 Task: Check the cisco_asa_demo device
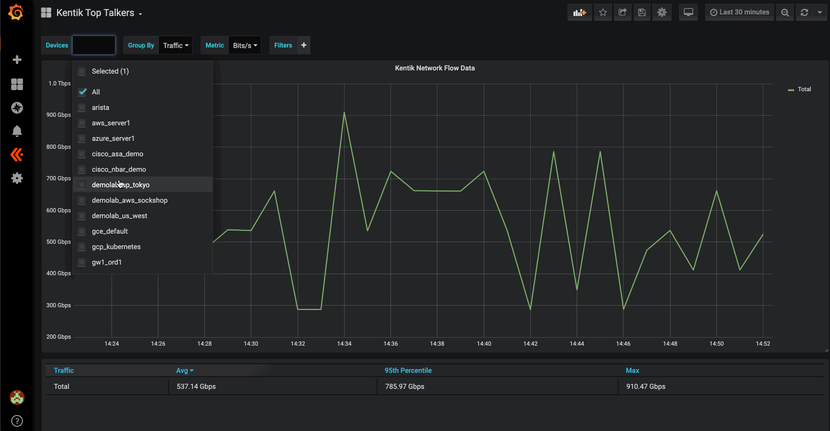82,154
